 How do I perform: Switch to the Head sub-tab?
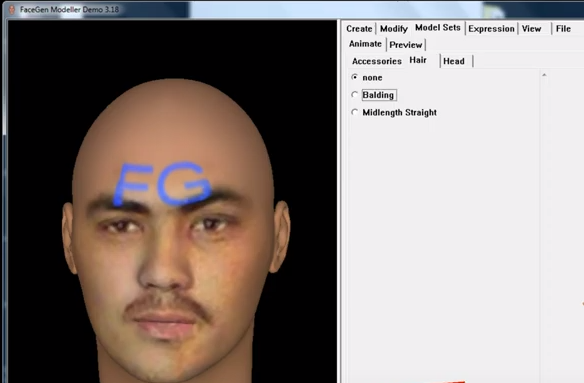click(x=454, y=61)
